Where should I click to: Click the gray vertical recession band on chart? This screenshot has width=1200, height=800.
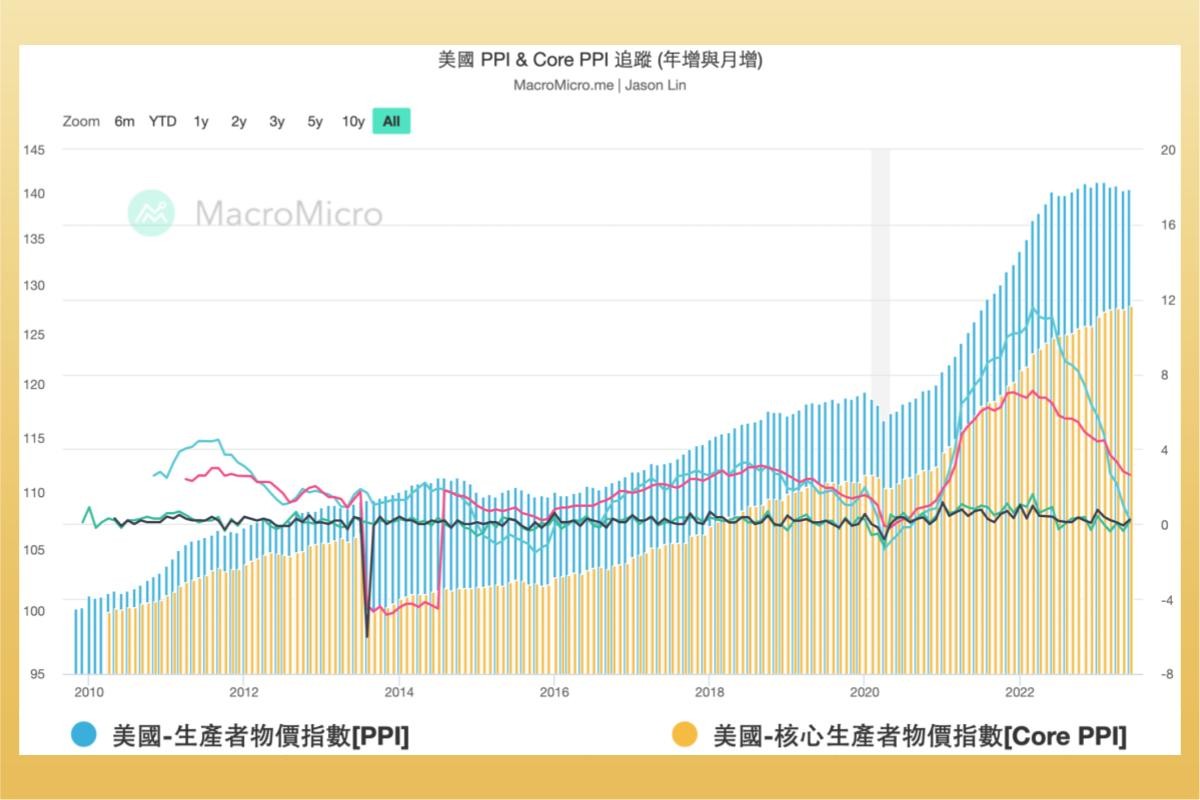pyautogui.click(x=878, y=300)
